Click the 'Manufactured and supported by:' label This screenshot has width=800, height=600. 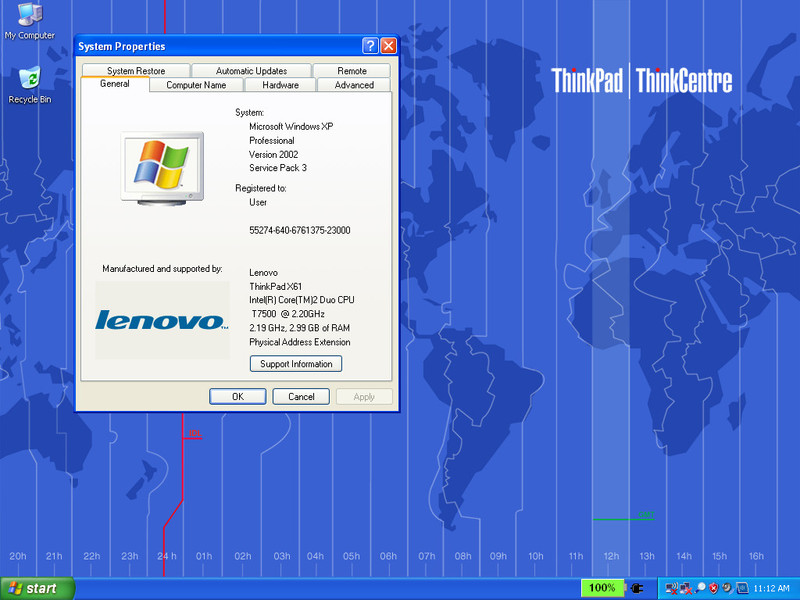[162, 269]
